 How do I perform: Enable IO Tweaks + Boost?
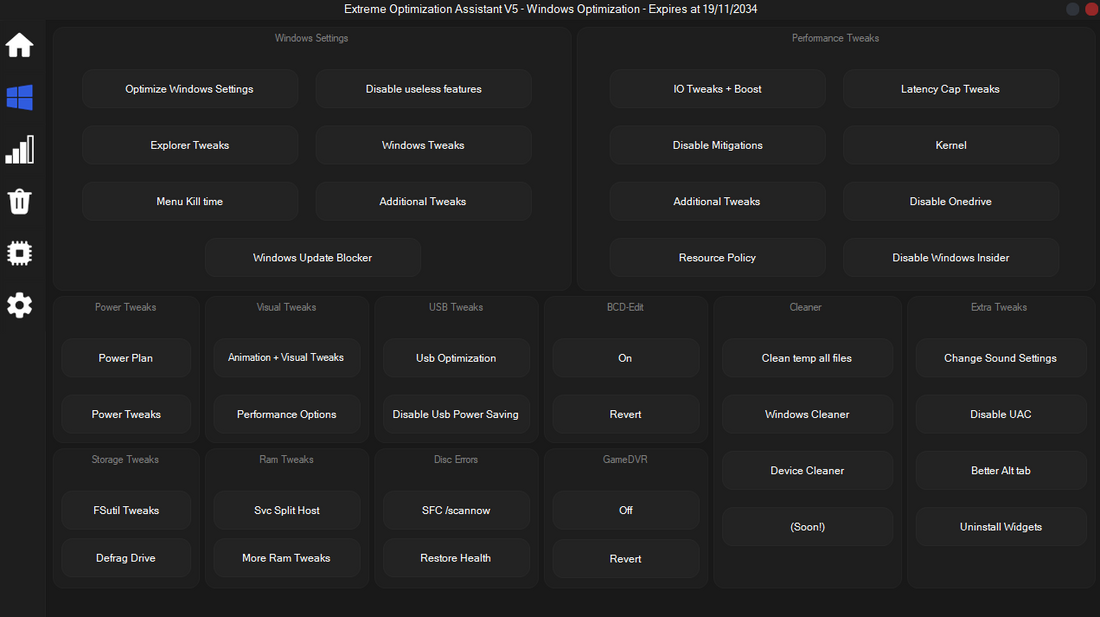coord(717,88)
